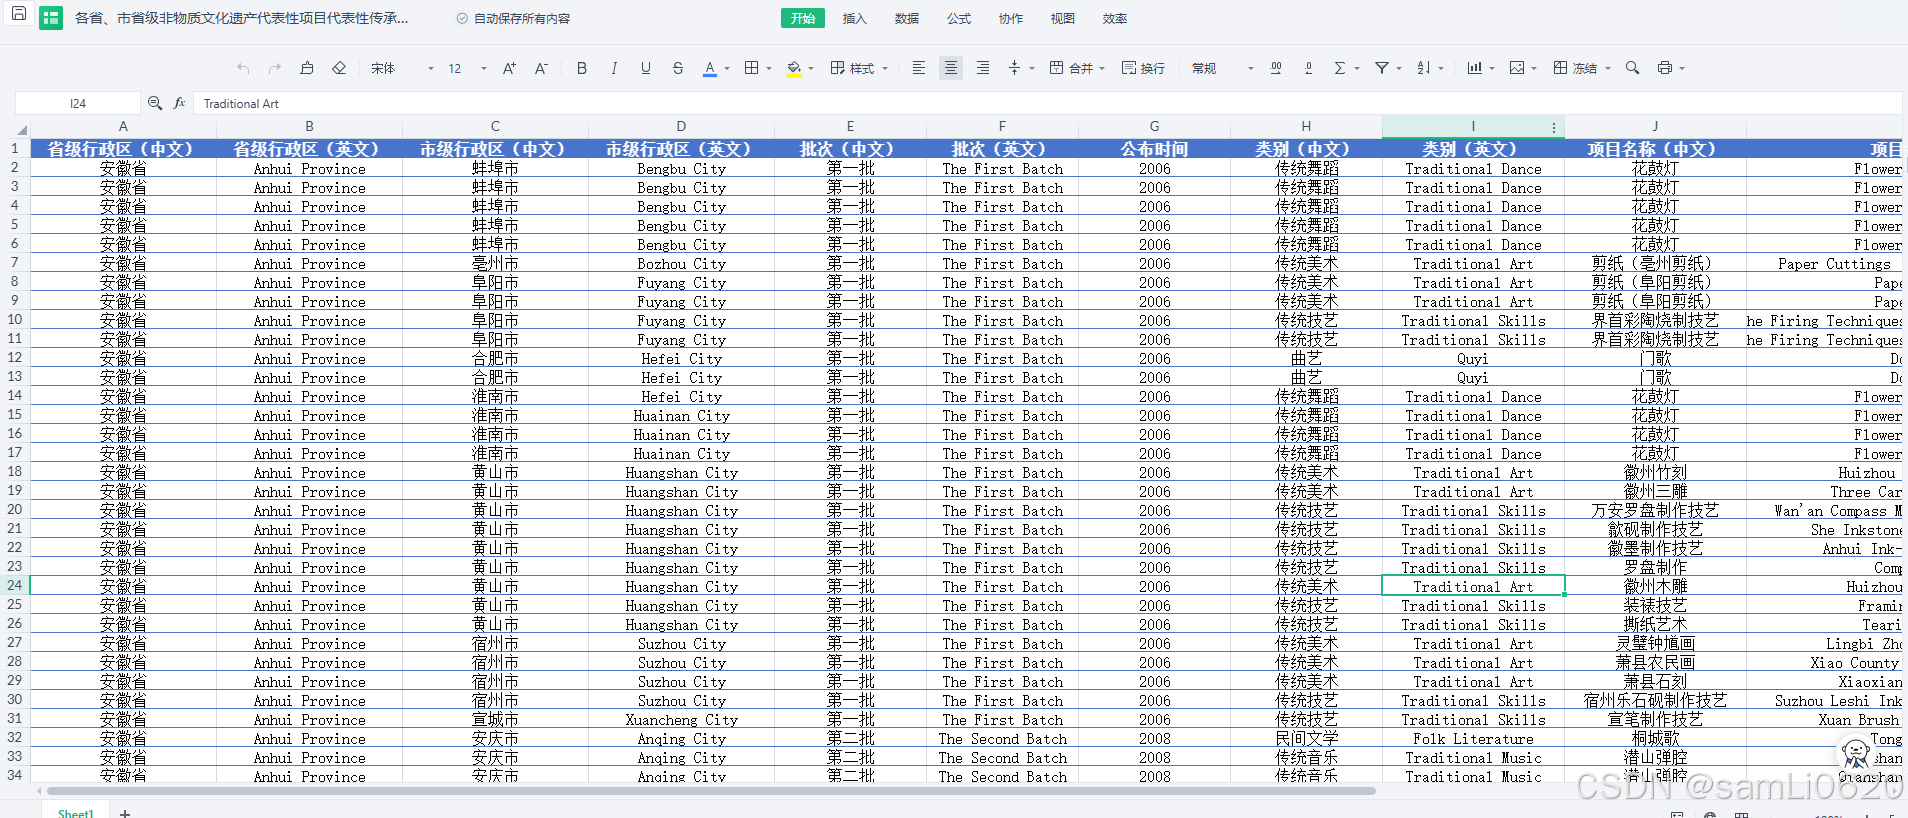Viewport: 1908px width, 818px height.
Task: Increase font size with A+ icon
Action: click(x=509, y=68)
